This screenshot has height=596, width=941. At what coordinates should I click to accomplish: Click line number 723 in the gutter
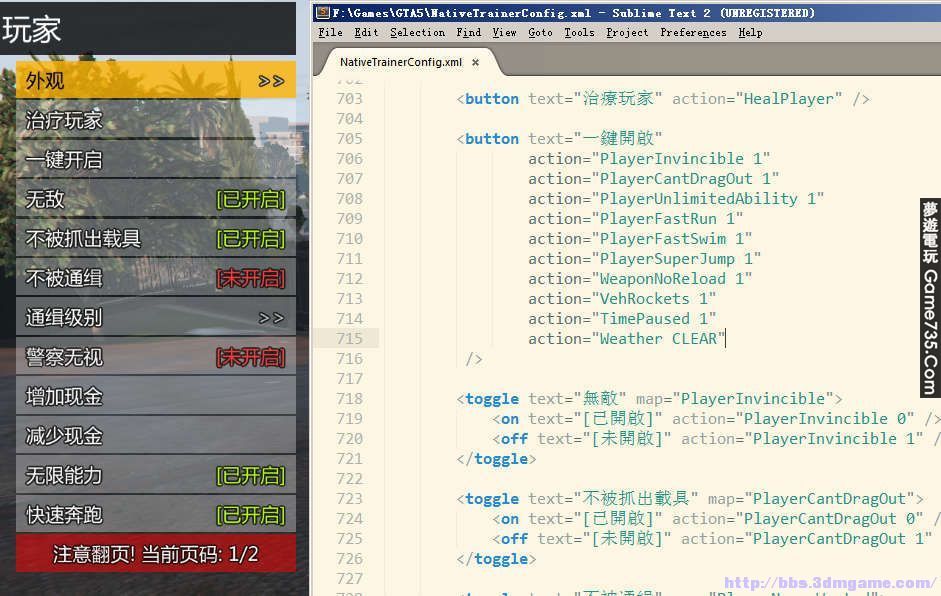[349, 499]
